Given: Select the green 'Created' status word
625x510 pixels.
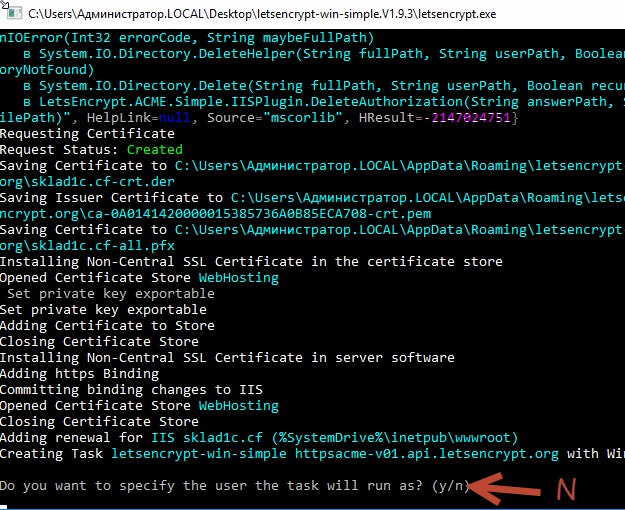Looking at the screenshot, I should click(155, 150).
